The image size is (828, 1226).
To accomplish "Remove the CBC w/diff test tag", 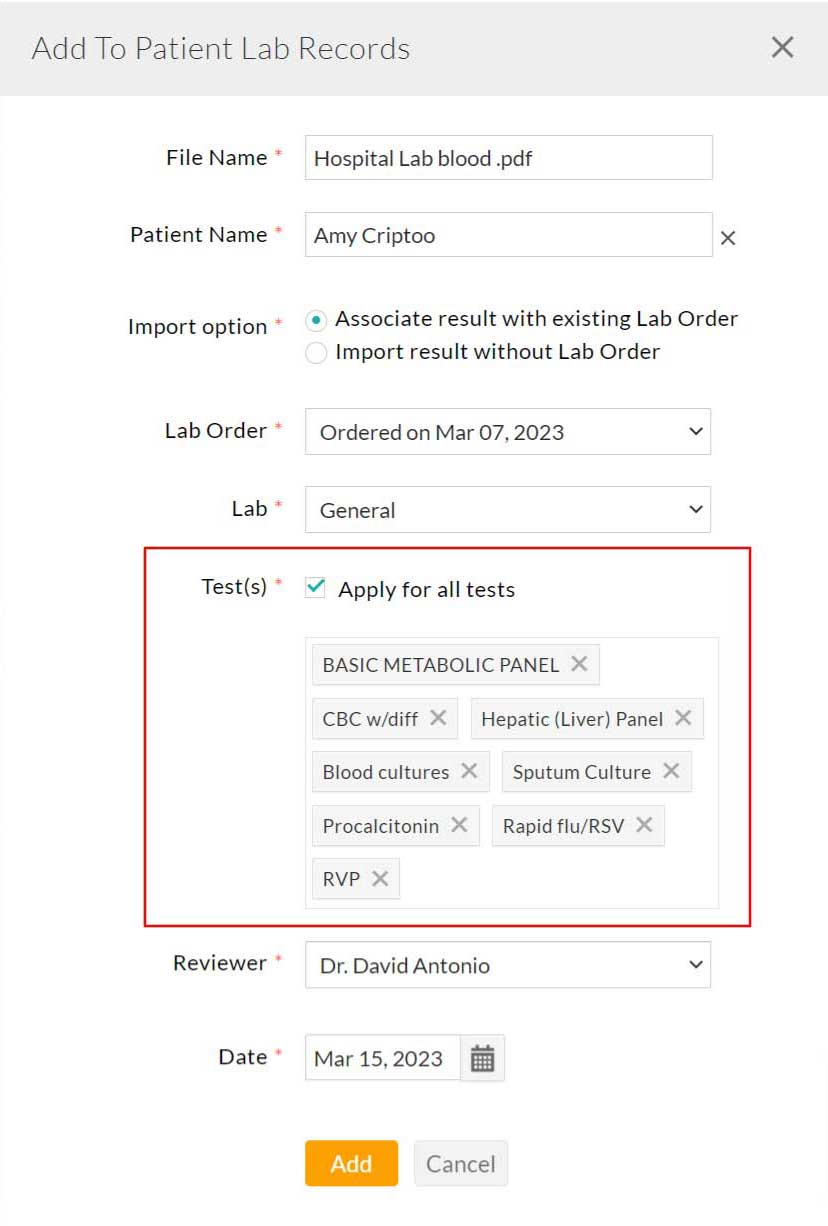I will point(437,717).
